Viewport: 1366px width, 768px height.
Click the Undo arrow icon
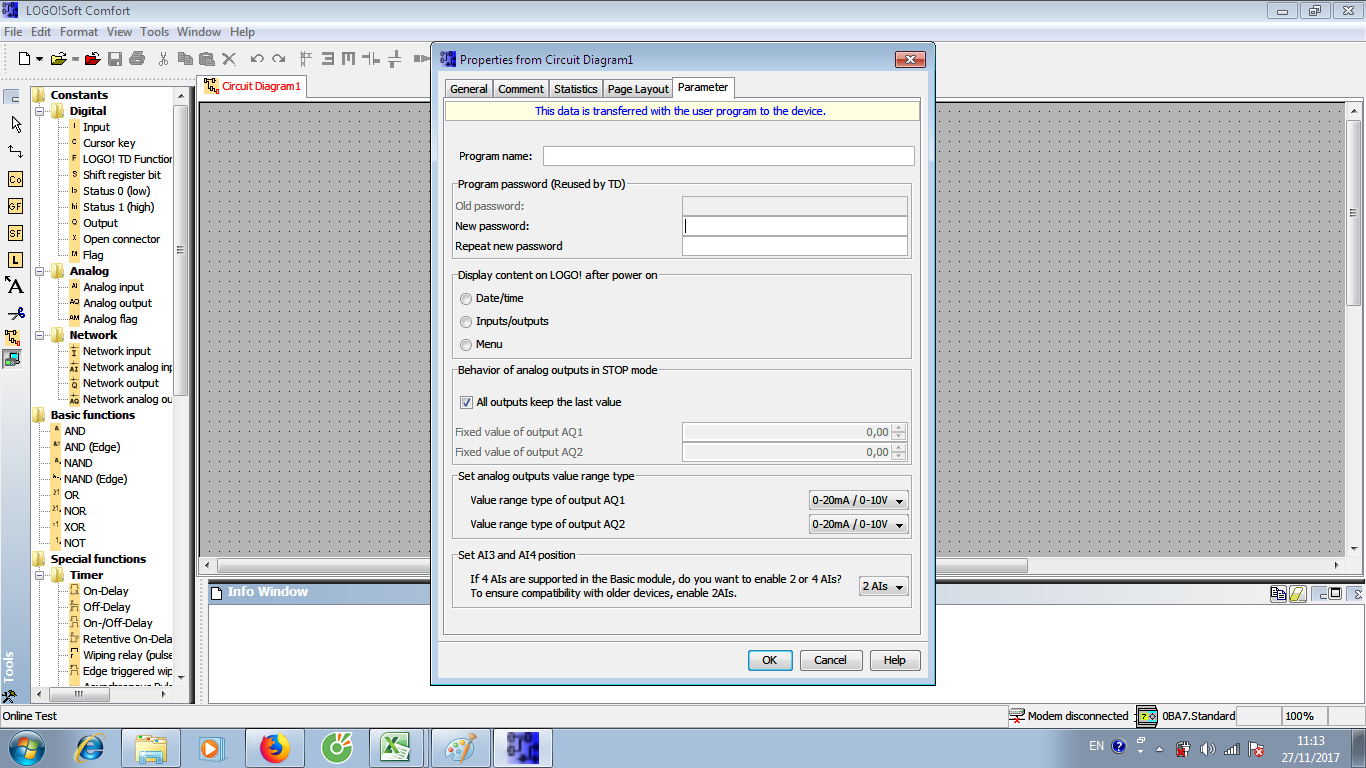[x=257, y=59]
